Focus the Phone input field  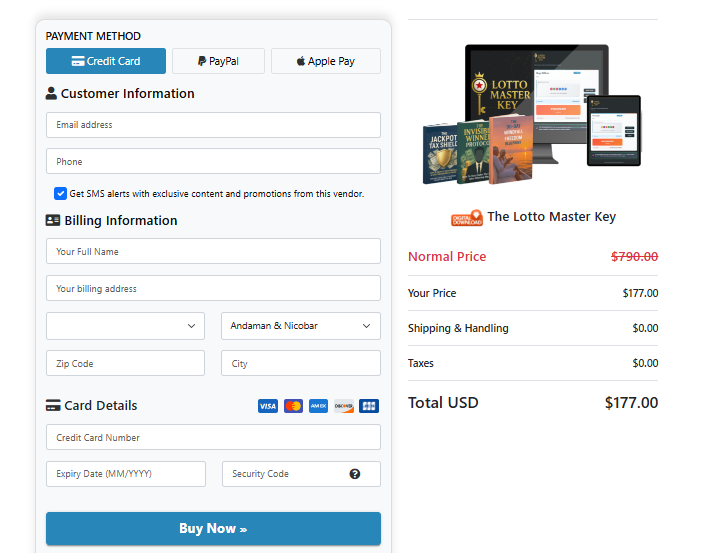pos(213,162)
